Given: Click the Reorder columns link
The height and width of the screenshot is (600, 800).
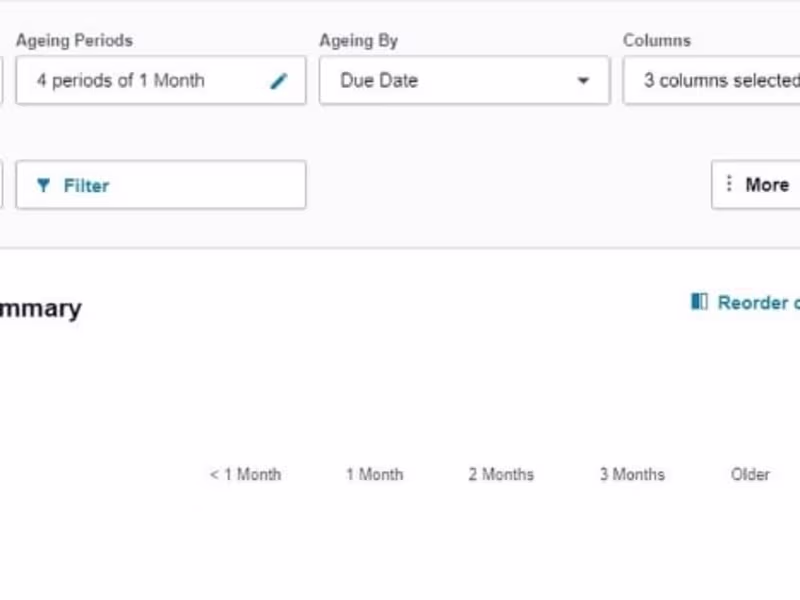Looking at the screenshot, I should [x=757, y=302].
